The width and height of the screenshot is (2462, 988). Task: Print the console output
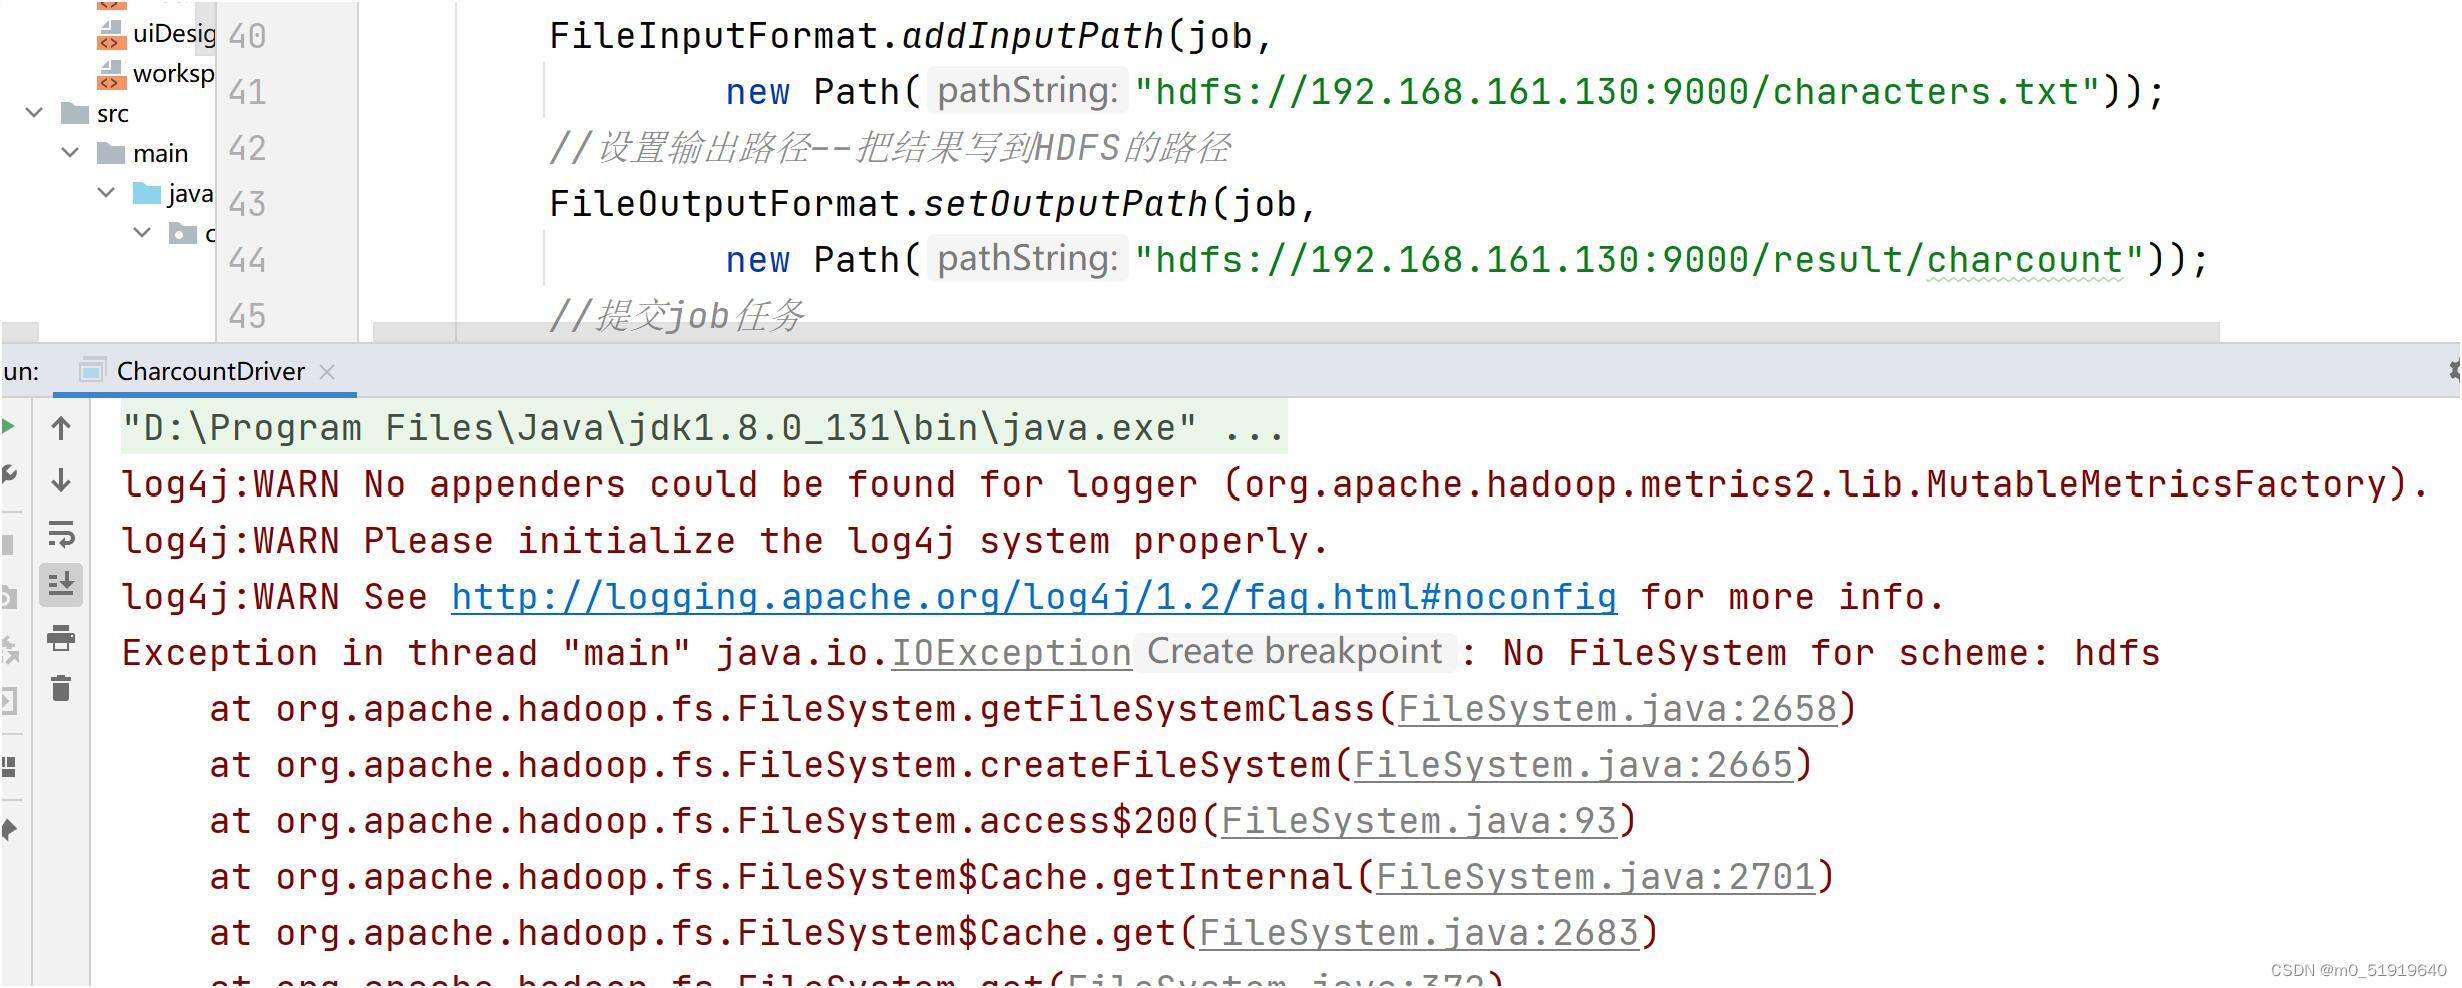click(x=62, y=638)
